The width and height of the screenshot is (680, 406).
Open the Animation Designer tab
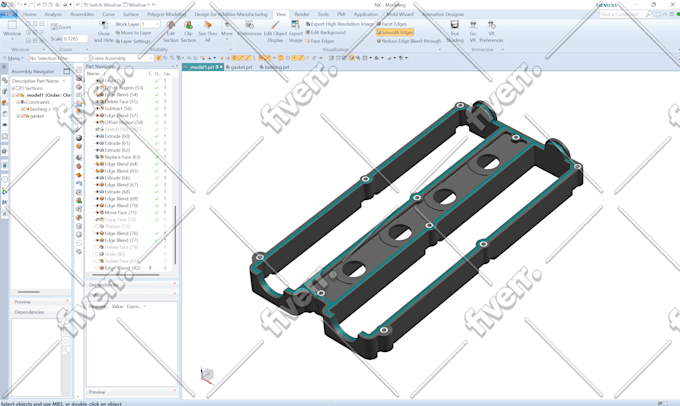pyautogui.click(x=443, y=14)
